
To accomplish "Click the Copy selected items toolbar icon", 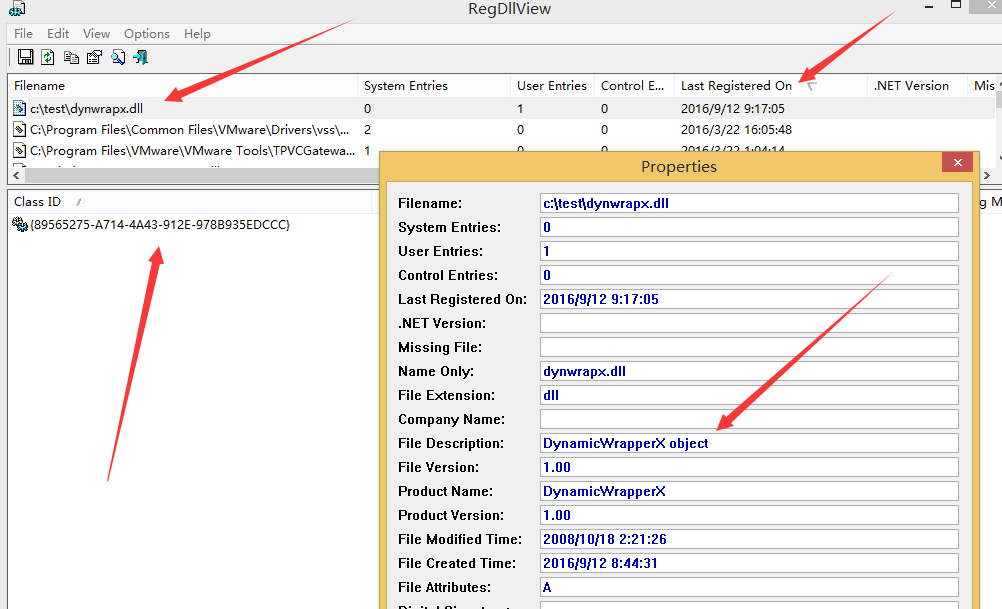I will (71, 58).
